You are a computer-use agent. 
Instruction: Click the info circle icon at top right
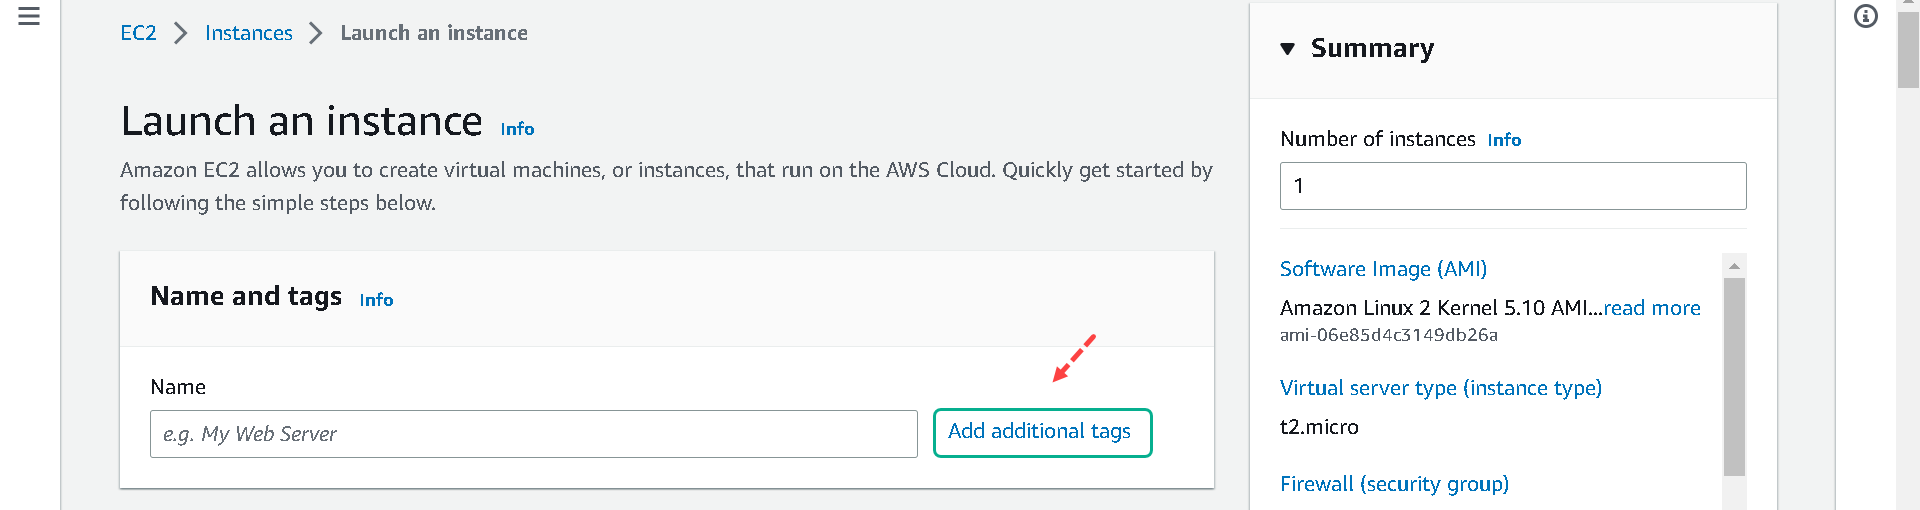pyautogui.click(x=1866, y=16)
